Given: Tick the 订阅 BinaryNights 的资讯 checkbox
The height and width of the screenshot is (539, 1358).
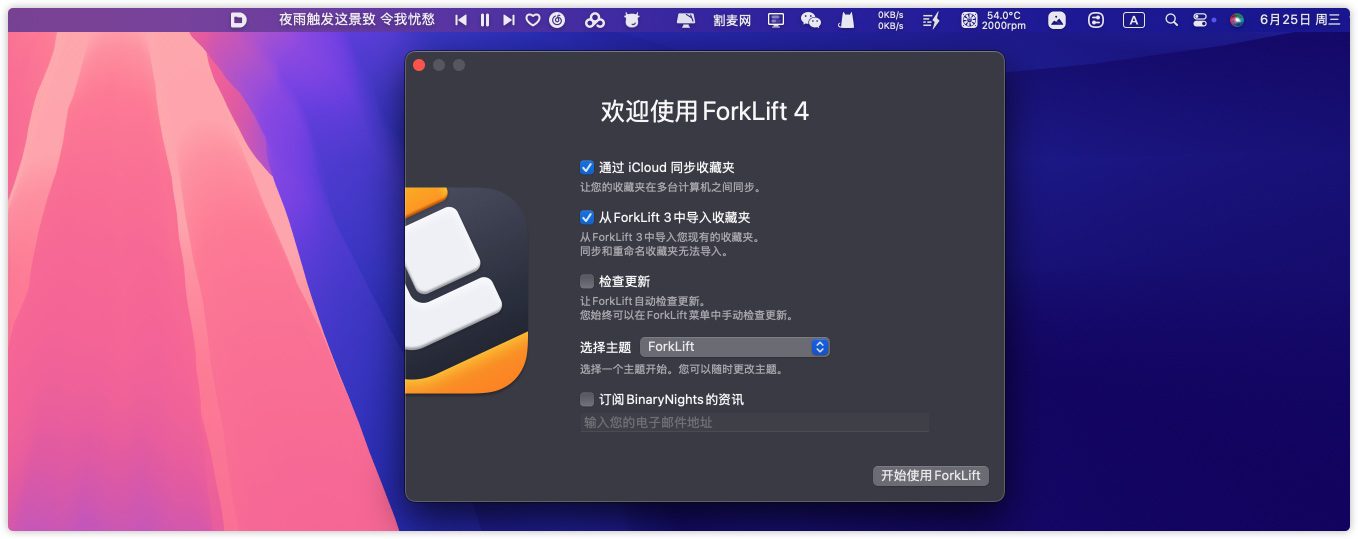Looking at the screenshot, I should 587,399.
